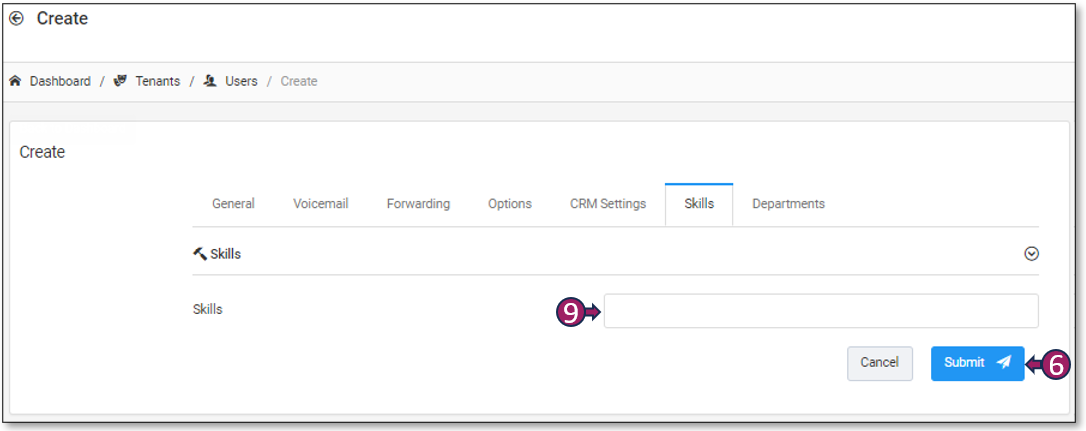Select the Options tab

510,204
